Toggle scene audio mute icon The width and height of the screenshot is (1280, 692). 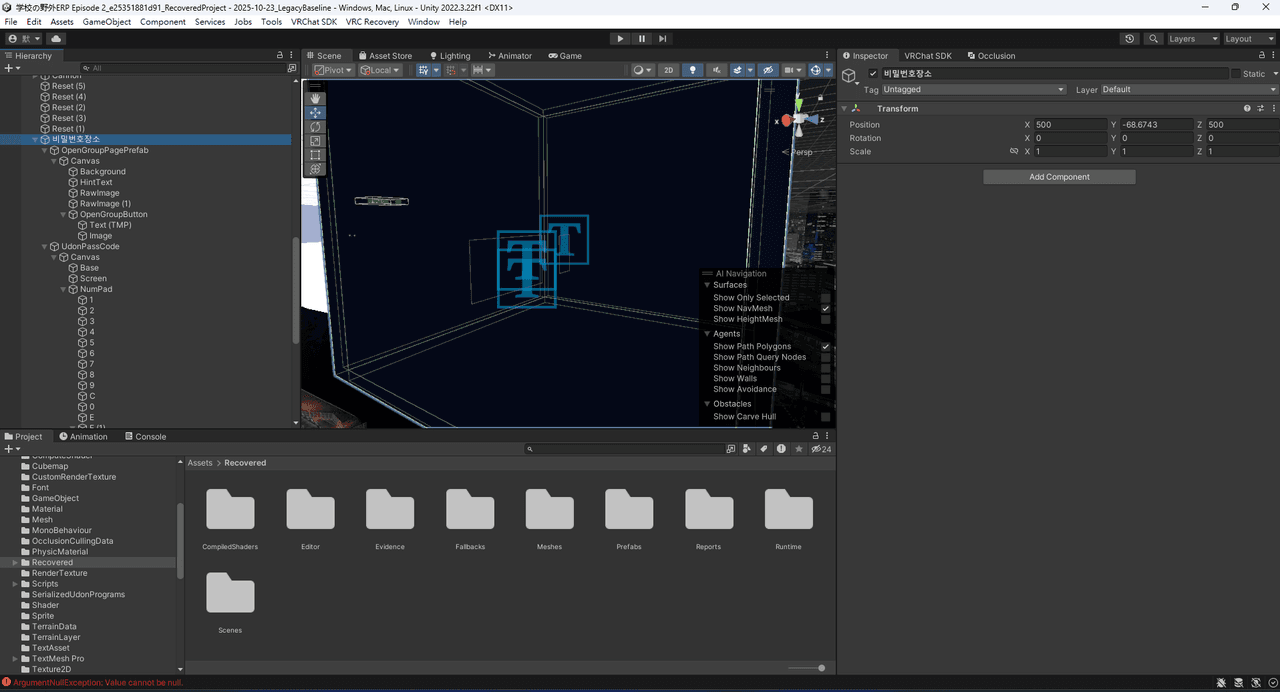click(x=717, y=70)
